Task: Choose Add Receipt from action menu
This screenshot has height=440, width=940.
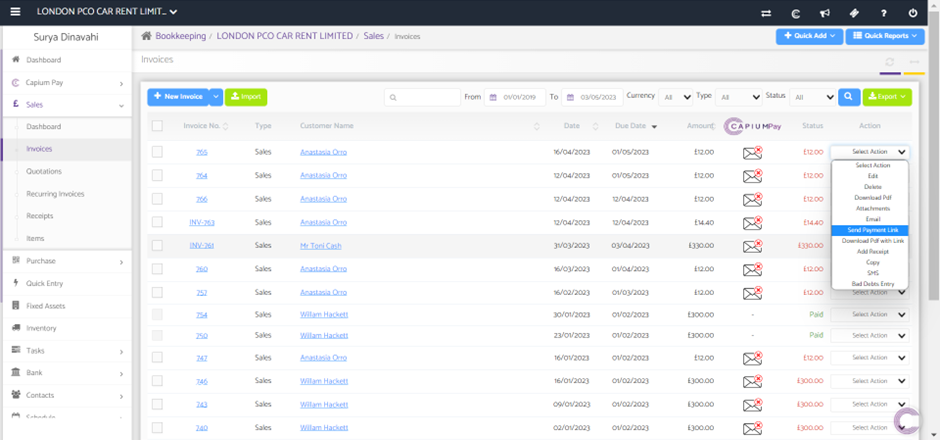Action: (869, 252)
